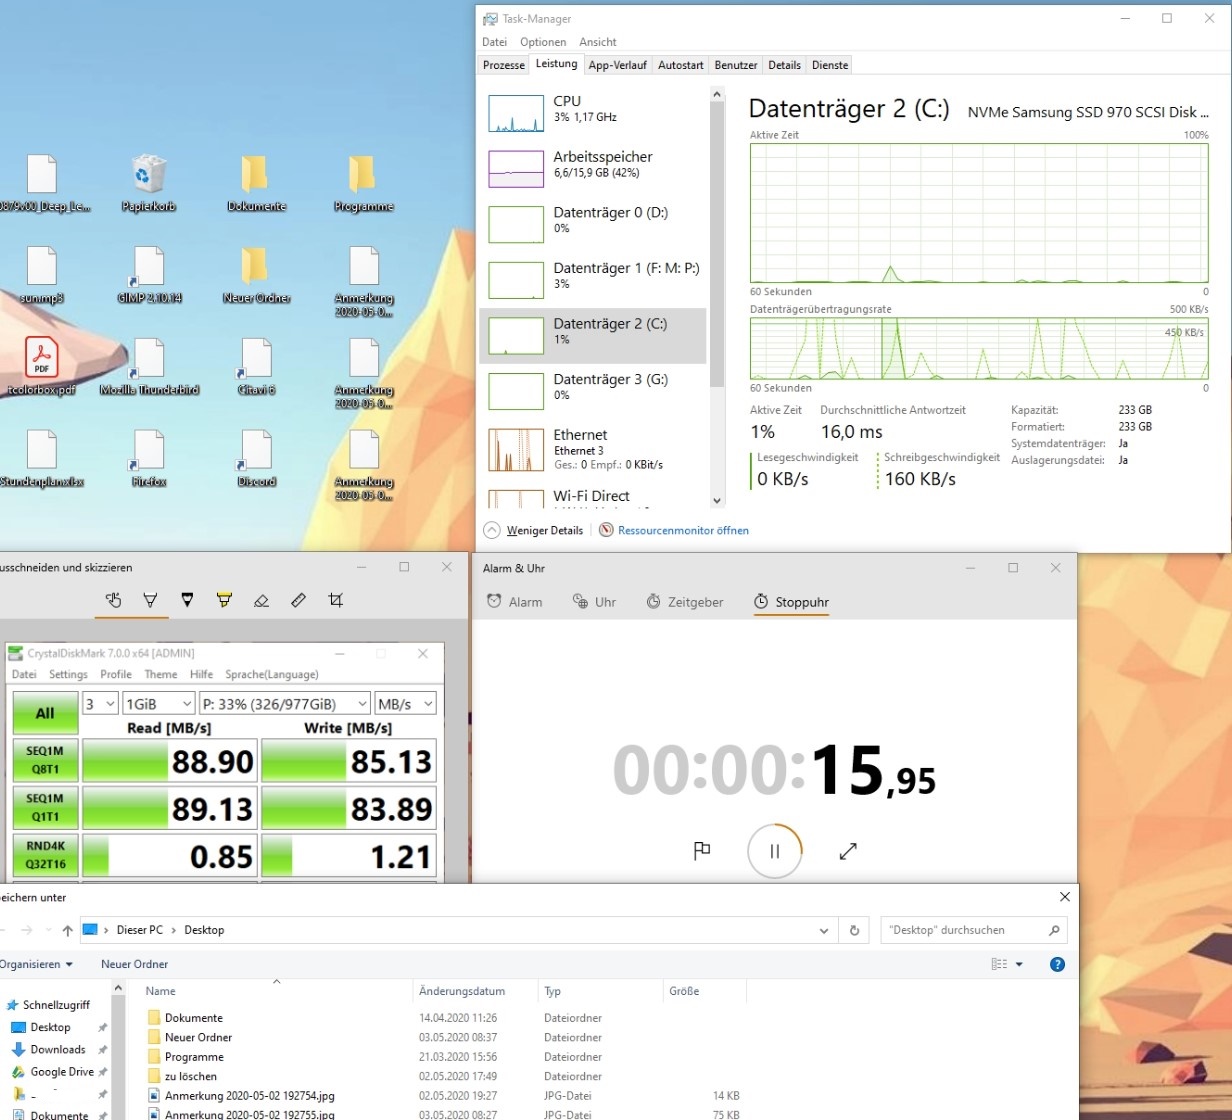Expand the address bar history dropdown
Screen dimensions: 1232x1120
click(825, 930)
